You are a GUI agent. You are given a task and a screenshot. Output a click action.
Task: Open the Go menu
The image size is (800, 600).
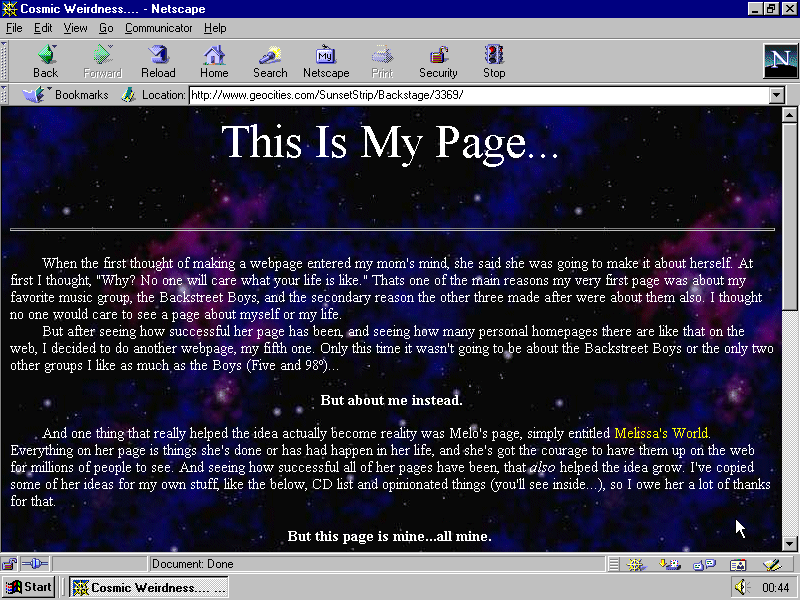pos(106,28)
